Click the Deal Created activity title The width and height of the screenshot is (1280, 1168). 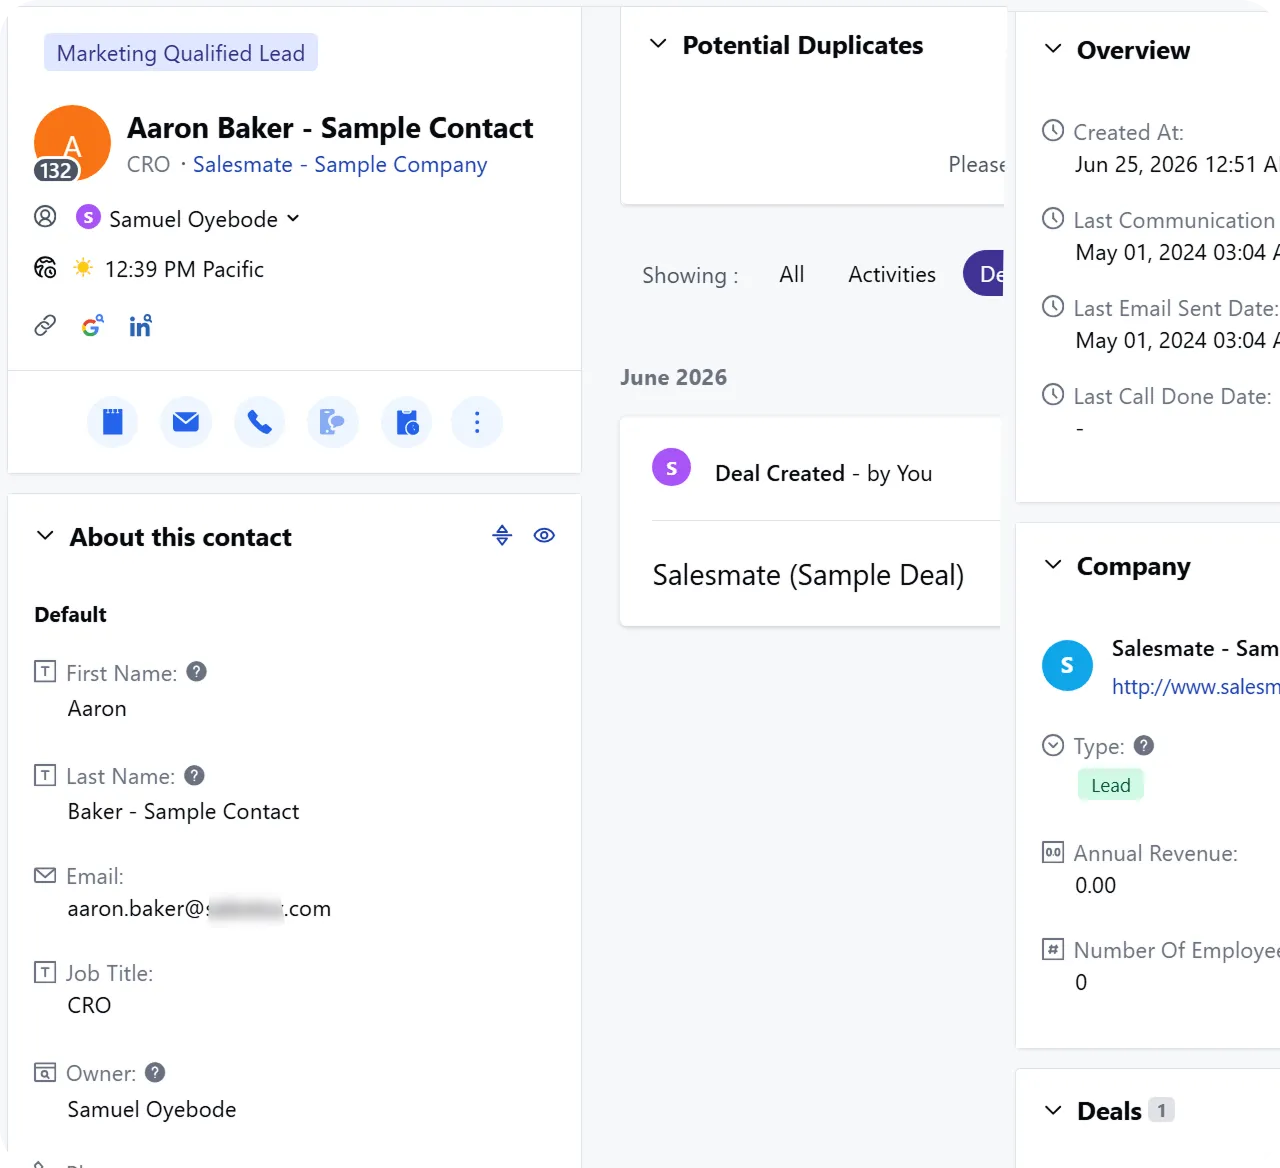(x=780, y=474)
